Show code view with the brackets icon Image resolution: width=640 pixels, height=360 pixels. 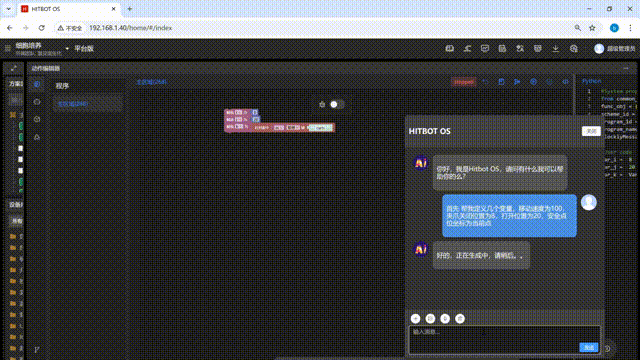coord(565,82)
